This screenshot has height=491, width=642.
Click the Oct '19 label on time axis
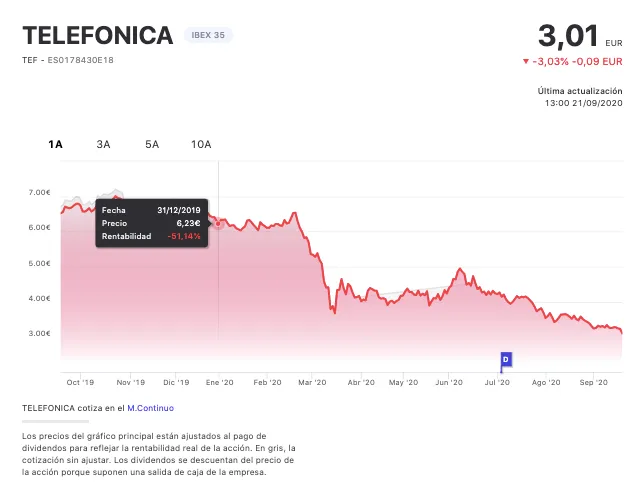pos(79,382)
